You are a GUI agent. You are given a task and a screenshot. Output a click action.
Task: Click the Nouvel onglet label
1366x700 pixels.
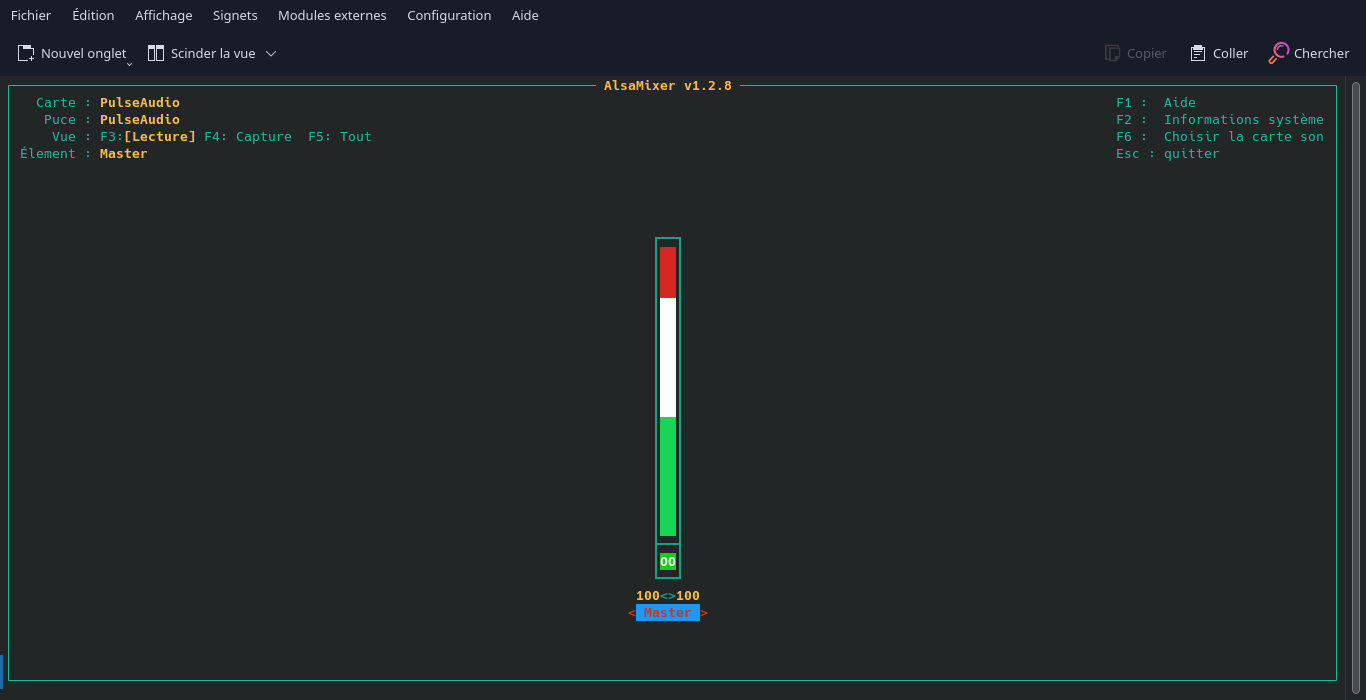pyautogui.click(x=84, y=53)
